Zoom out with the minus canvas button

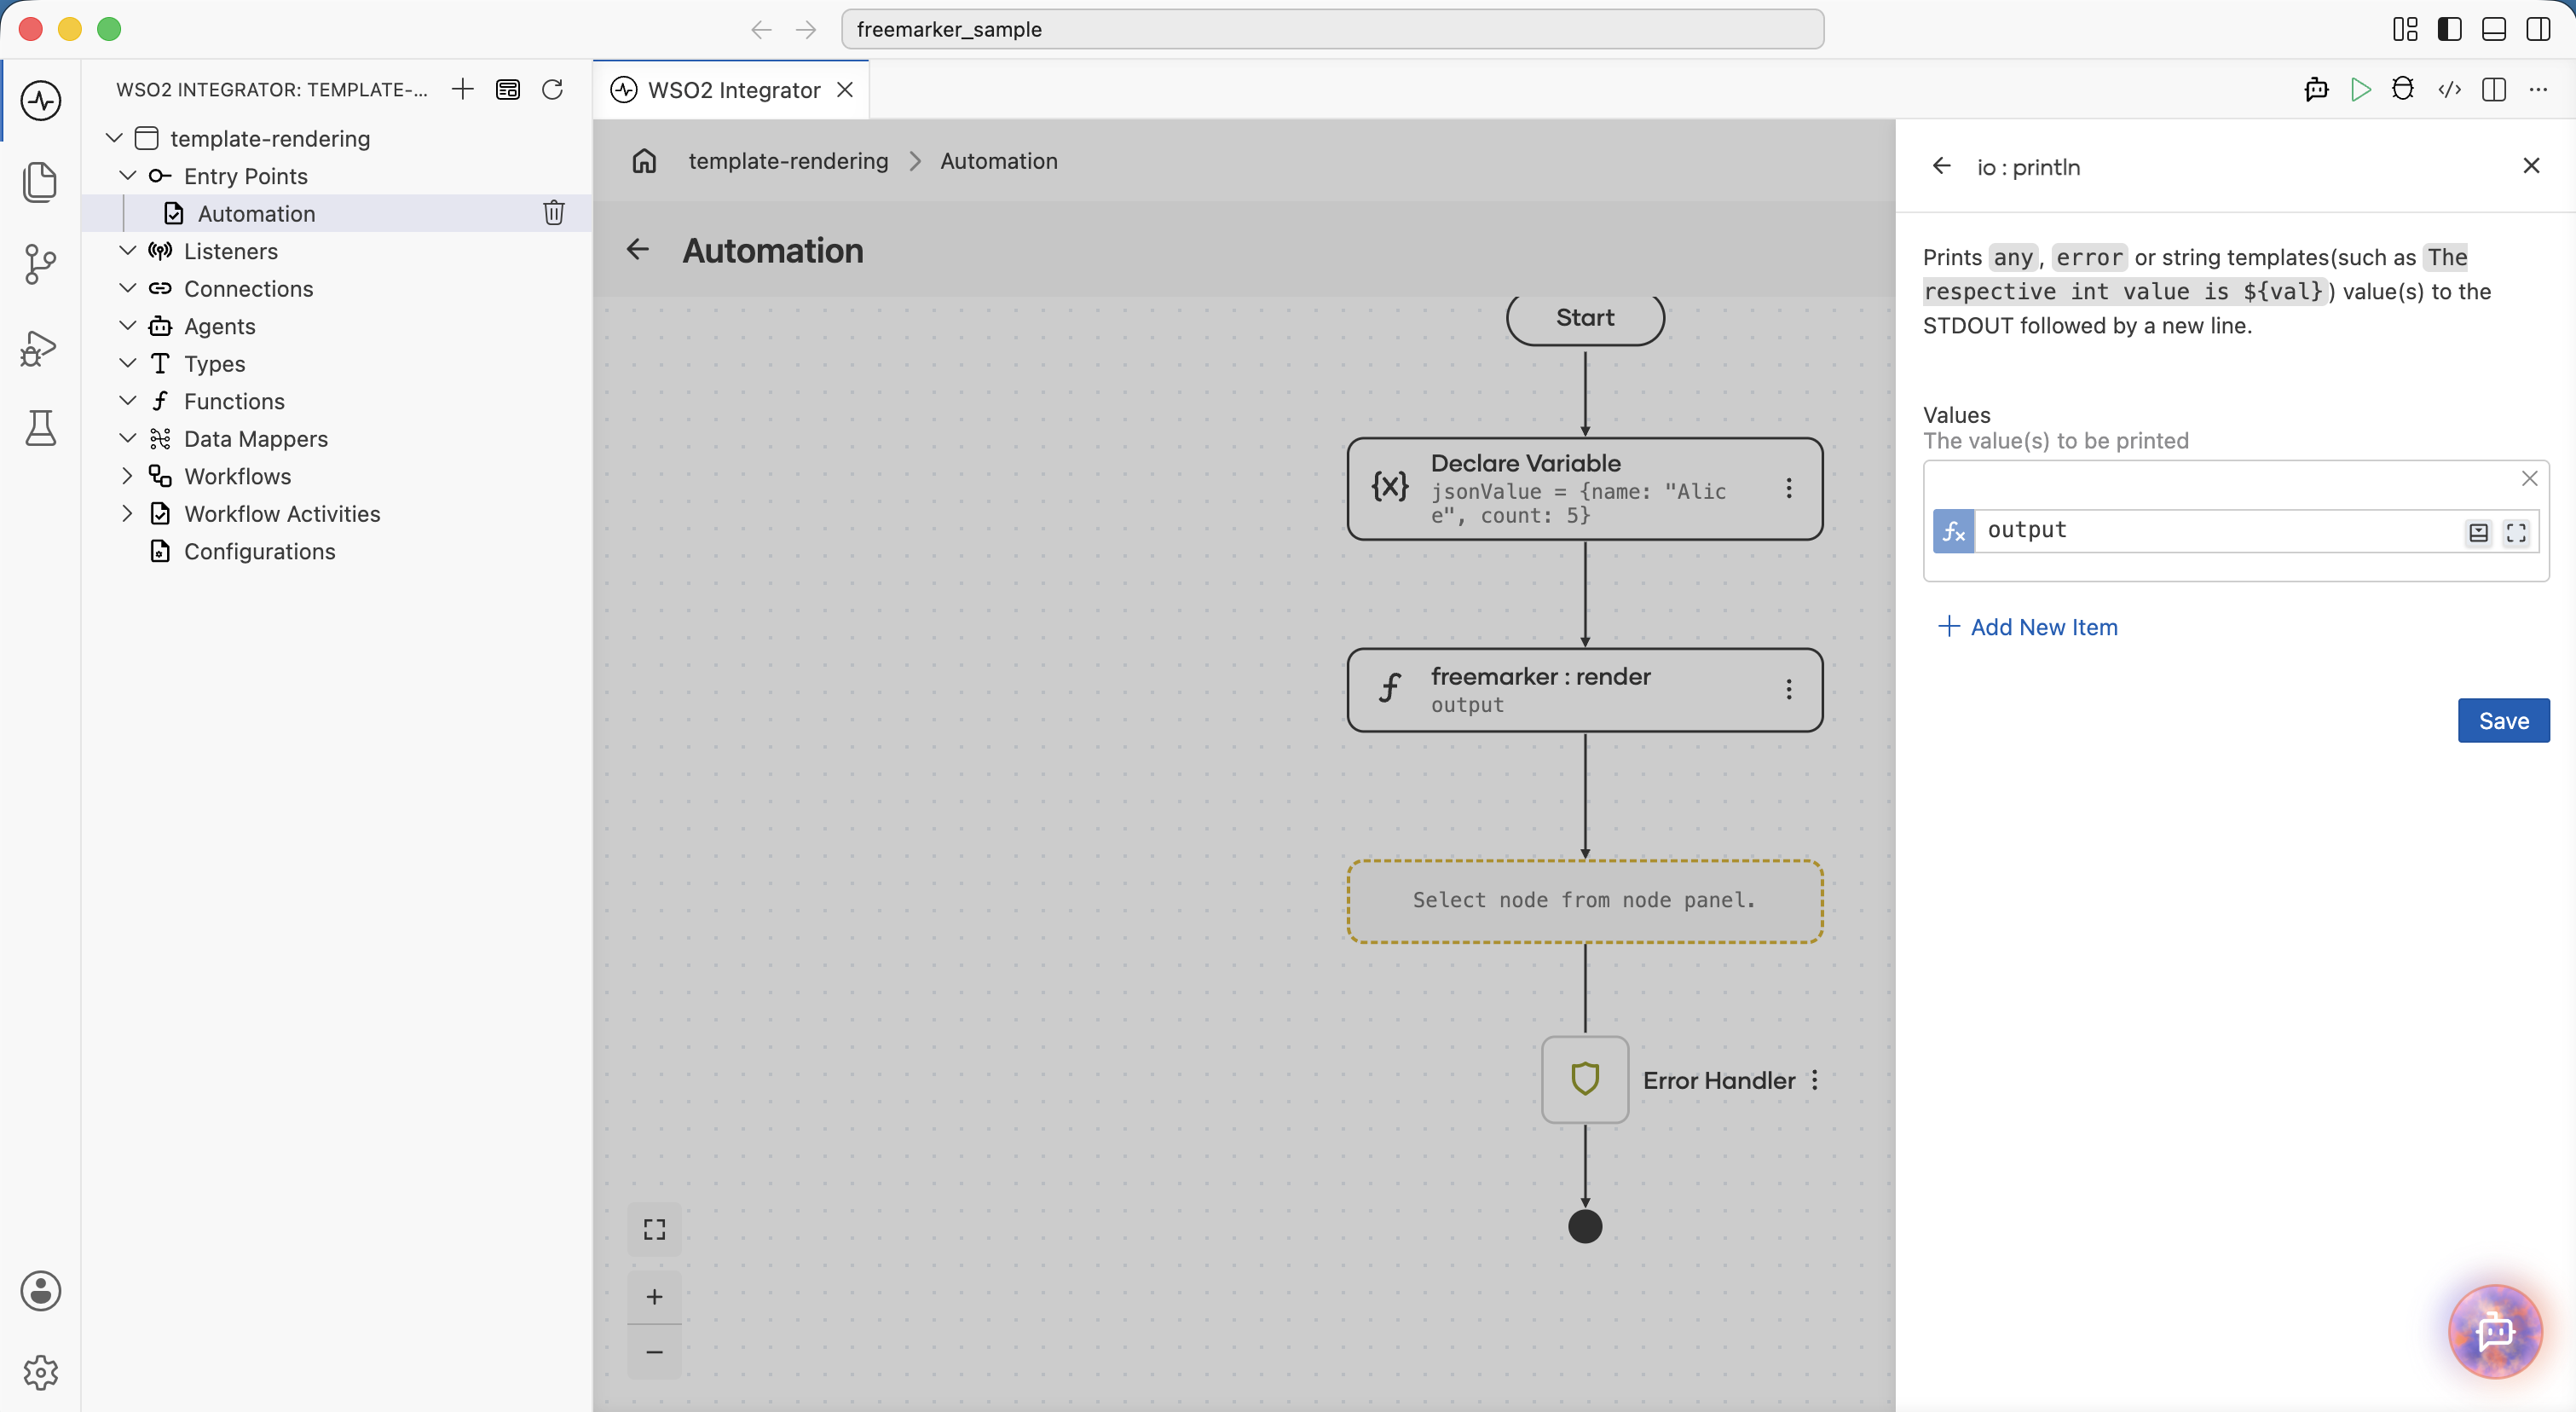[654, 1352]
